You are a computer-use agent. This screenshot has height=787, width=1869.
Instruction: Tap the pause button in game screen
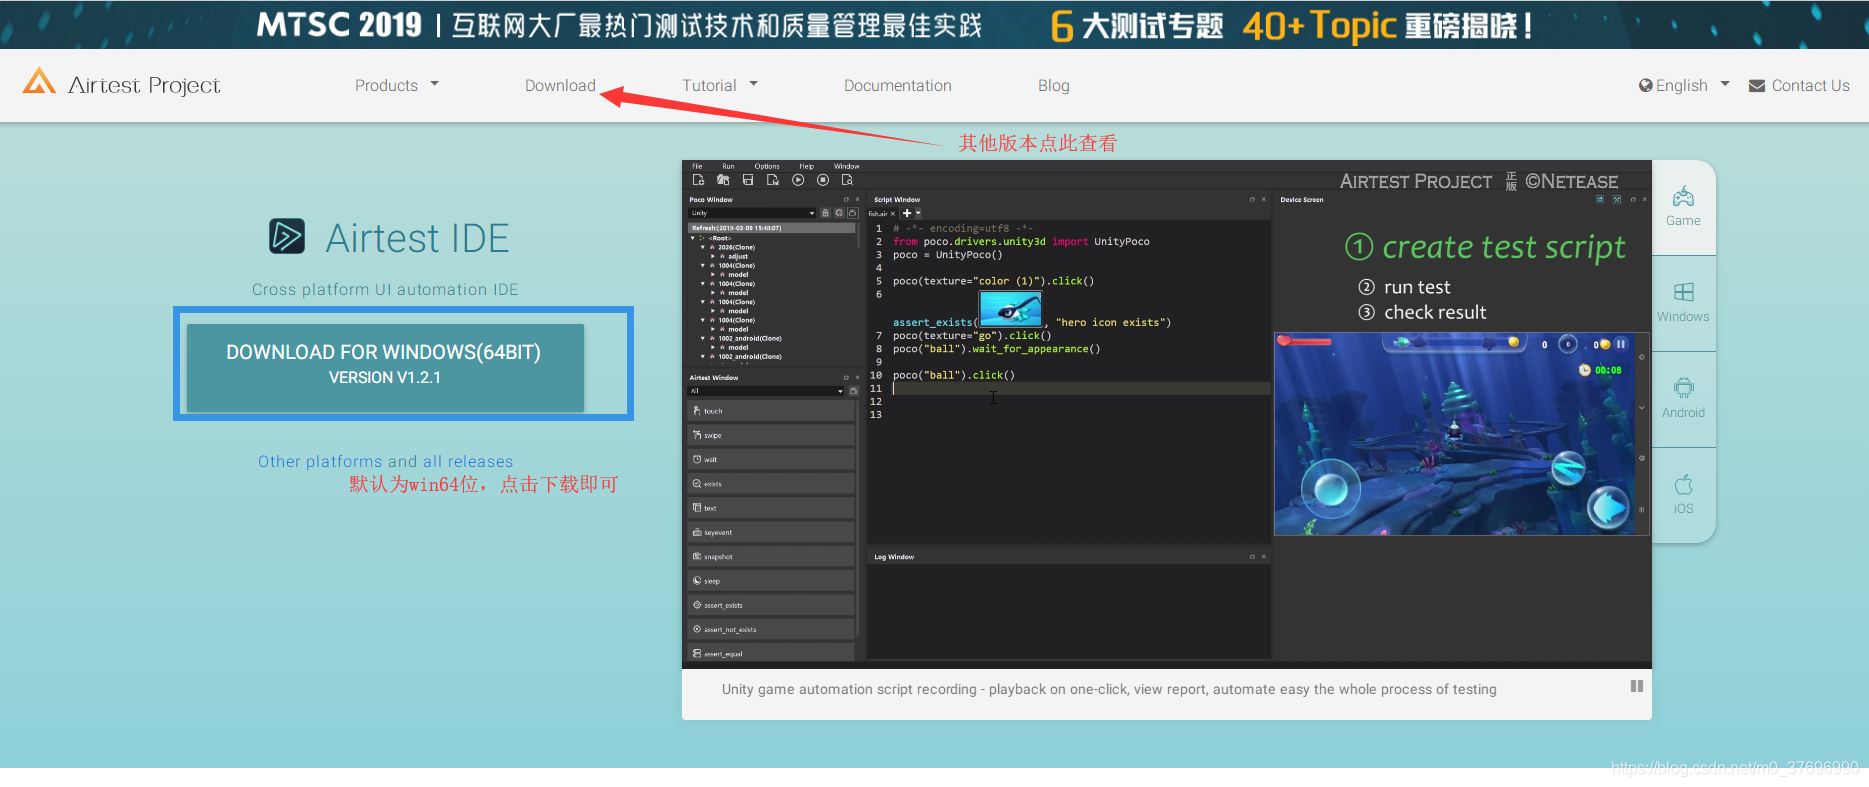coord(1621,344)
